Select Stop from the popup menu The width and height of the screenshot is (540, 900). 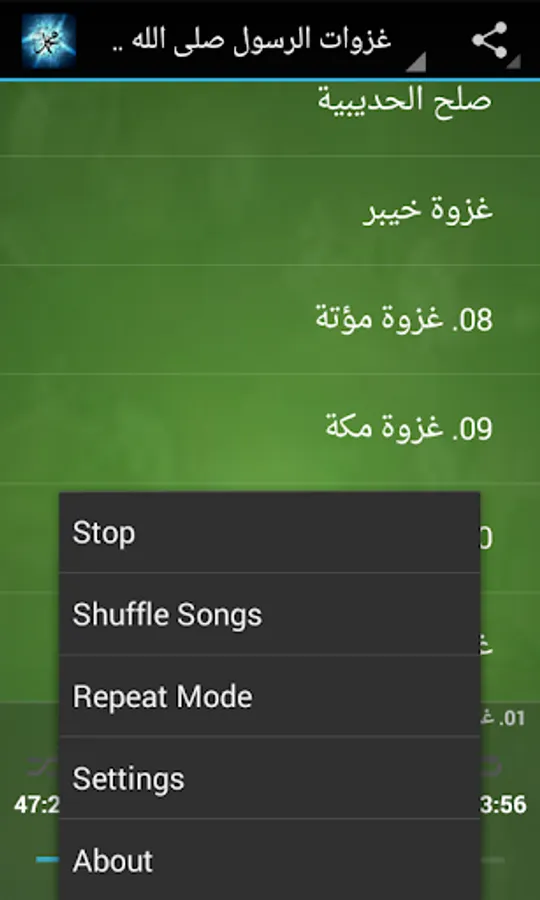[x=269, y=532]
